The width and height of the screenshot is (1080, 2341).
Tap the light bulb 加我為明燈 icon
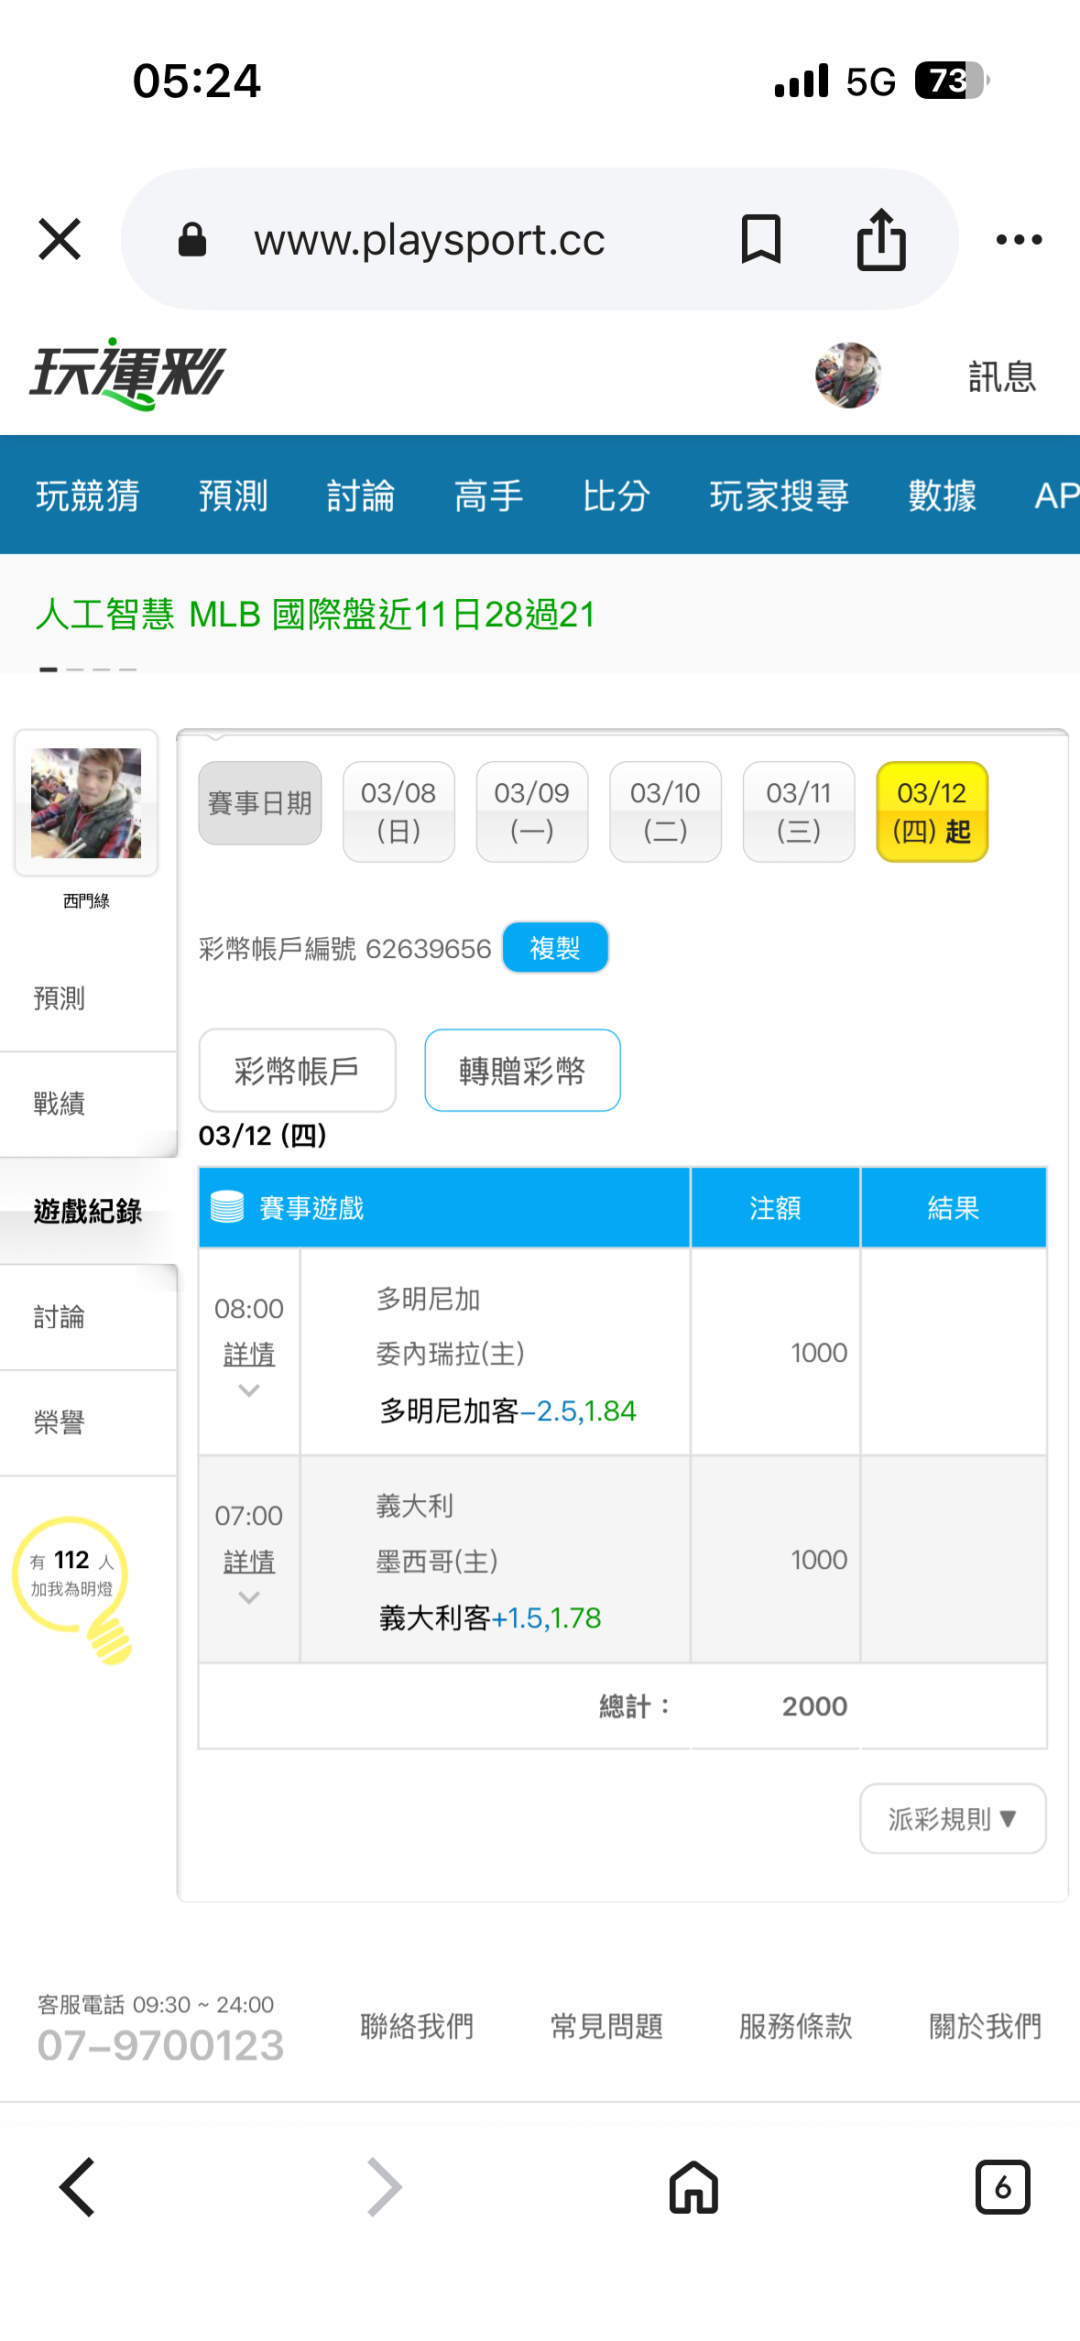pyautogui.click(x=73, y=1587)
